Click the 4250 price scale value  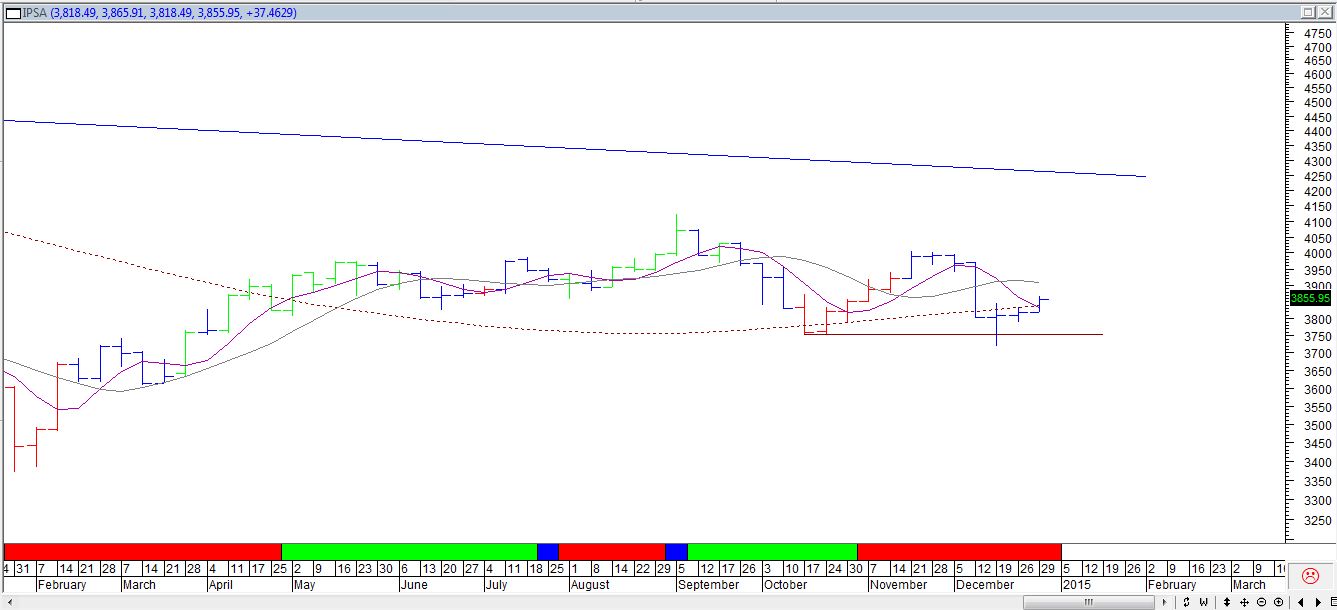(1316, 176)
